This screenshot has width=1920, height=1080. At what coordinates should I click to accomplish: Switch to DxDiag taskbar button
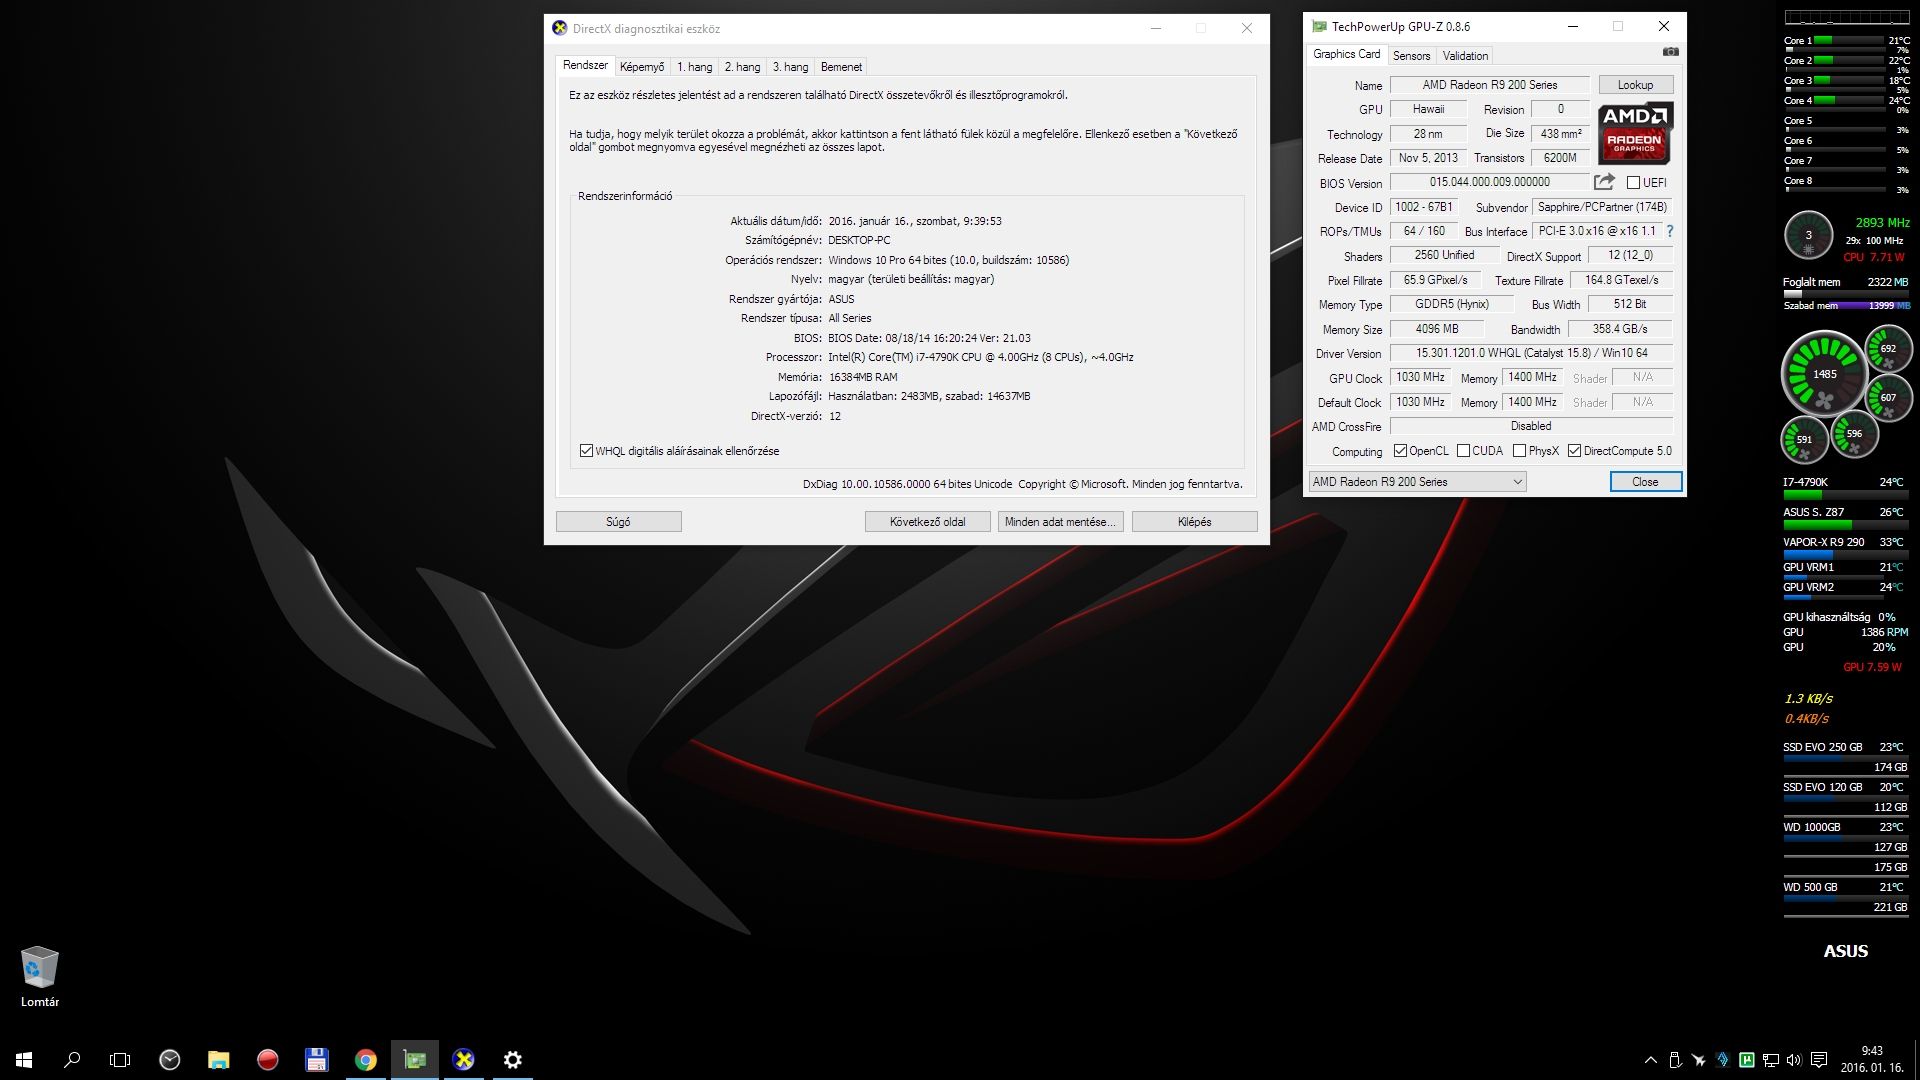(463, 1060)
